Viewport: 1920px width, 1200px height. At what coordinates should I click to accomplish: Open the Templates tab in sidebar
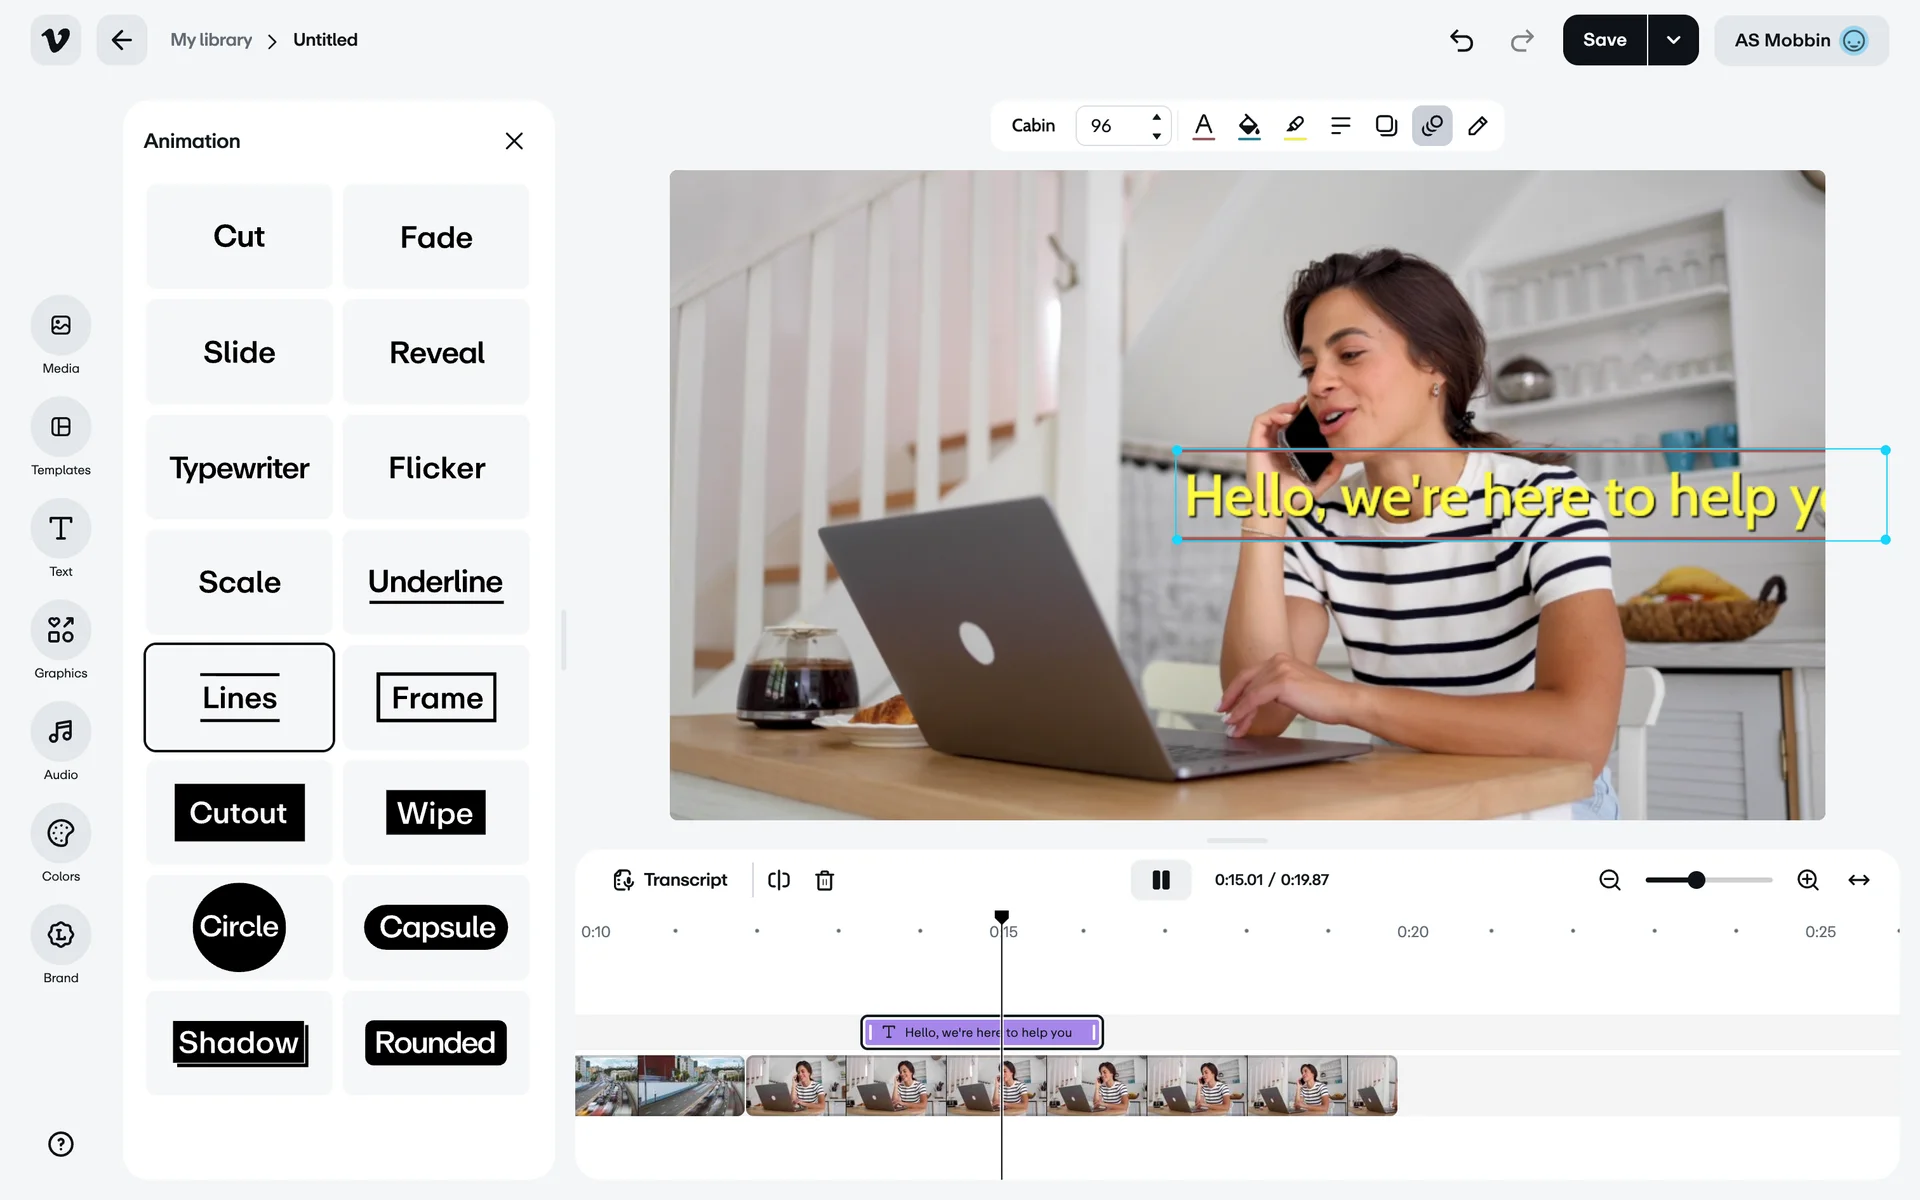[x=61, y=428]
